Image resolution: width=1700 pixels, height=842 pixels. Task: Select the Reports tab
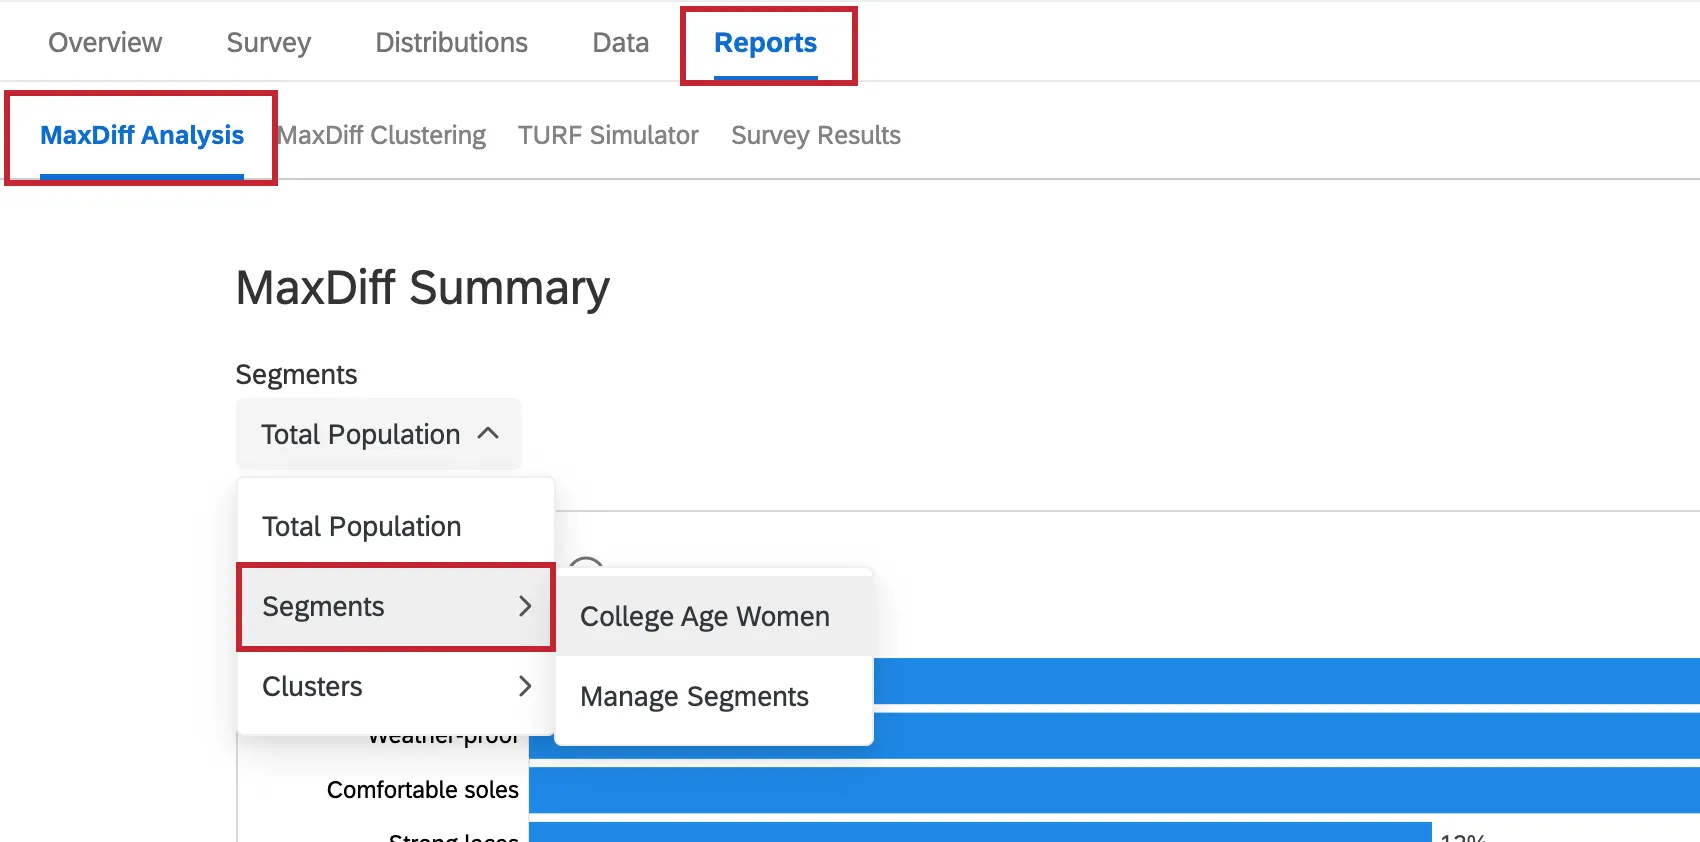point(765,43)
